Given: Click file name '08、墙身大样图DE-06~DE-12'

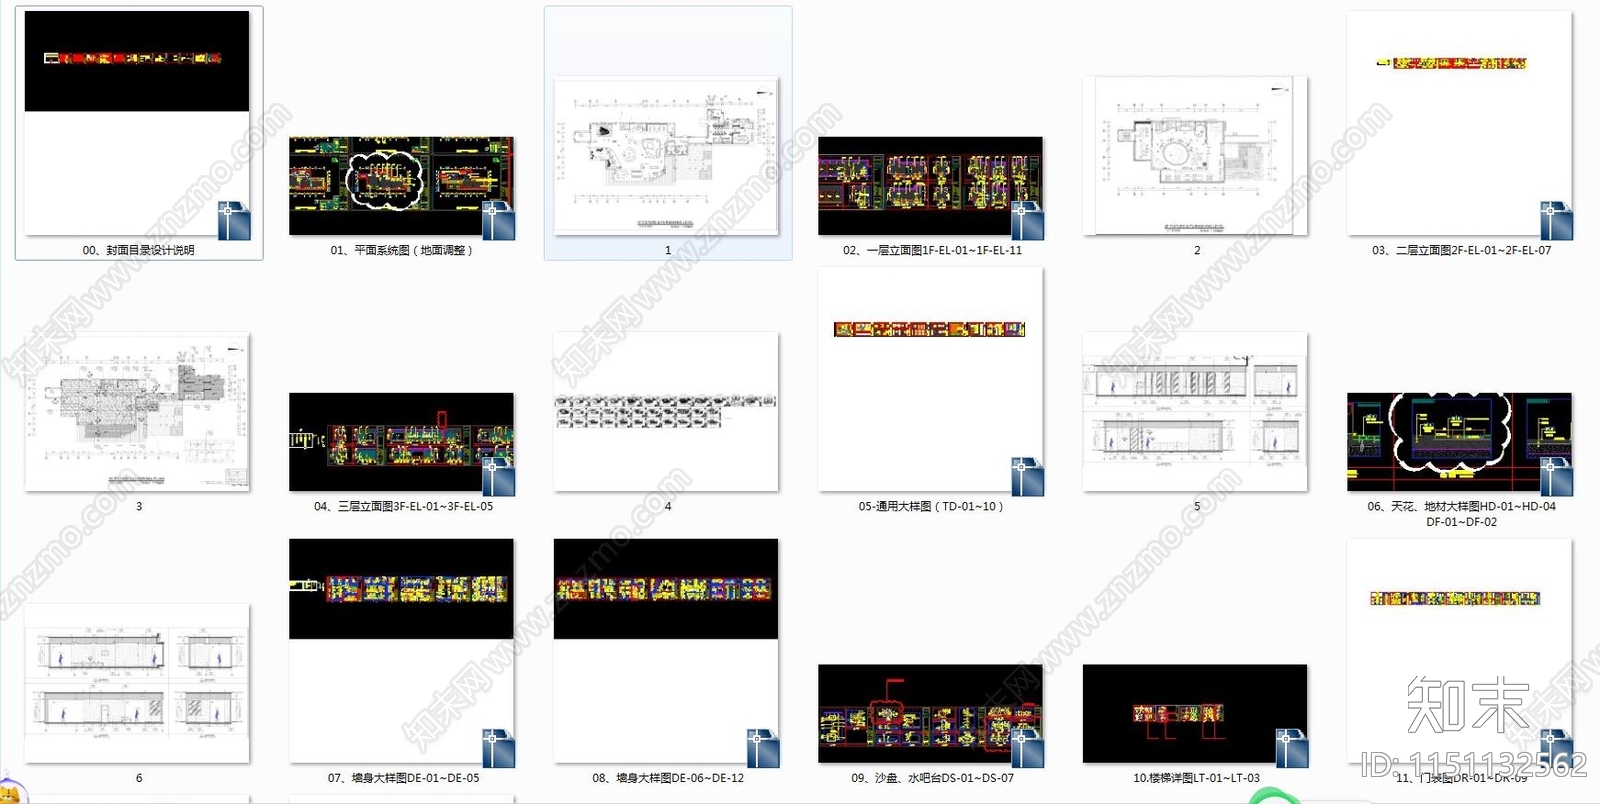Looking at the screenshot, I should coord(668,777).
